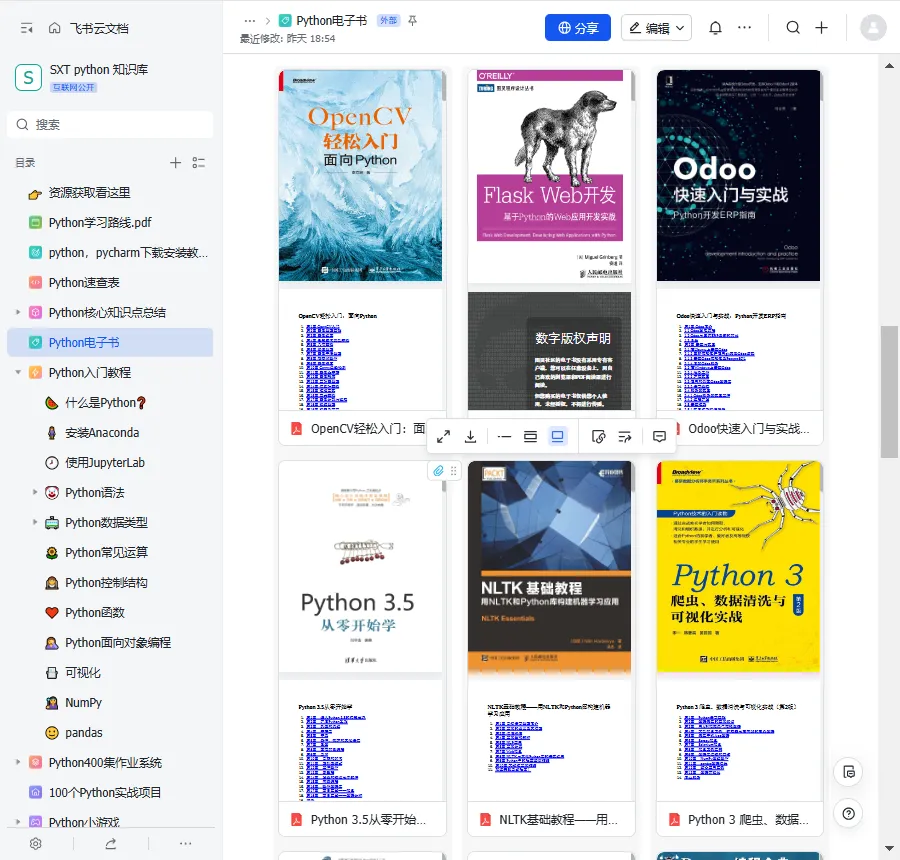Click the 分享 share button
This screenshot has height=860, width=900.
coord(577,28)
